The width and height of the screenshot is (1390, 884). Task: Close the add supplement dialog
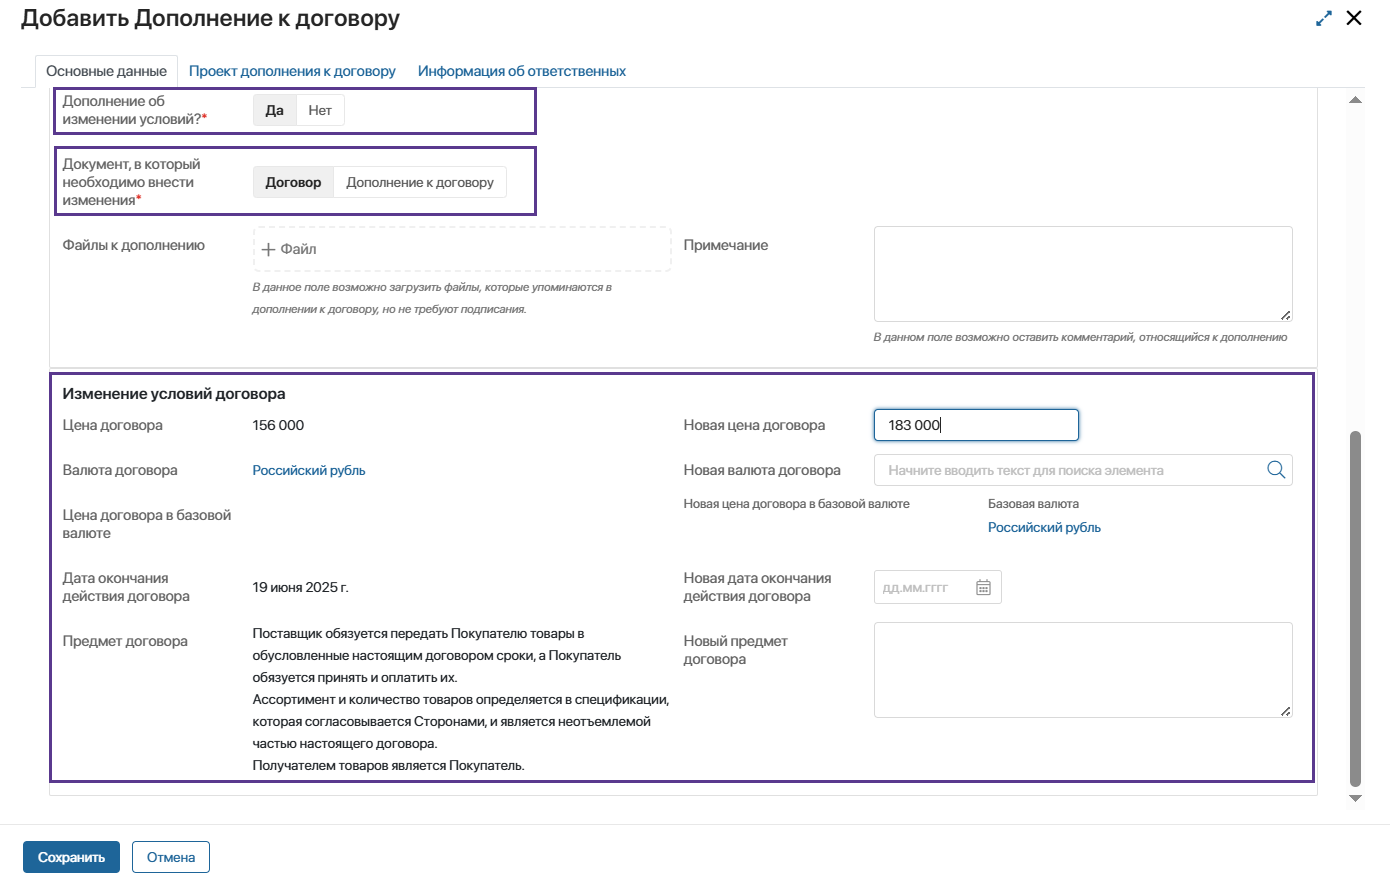pos(1354,18)
